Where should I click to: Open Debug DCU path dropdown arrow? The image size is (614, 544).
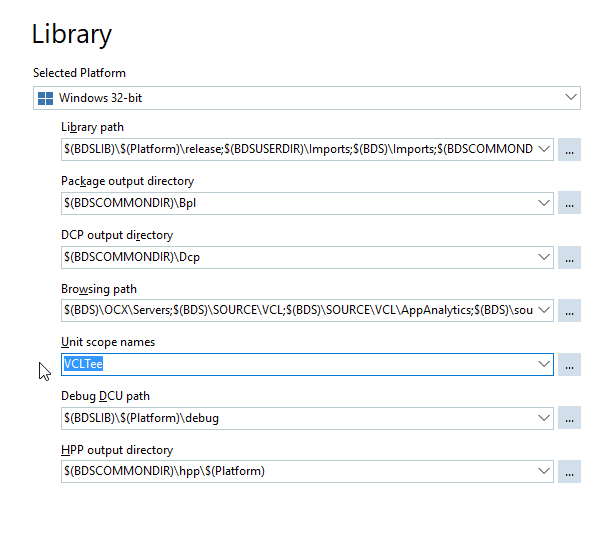pyautogui.click(x=544, y=418)
